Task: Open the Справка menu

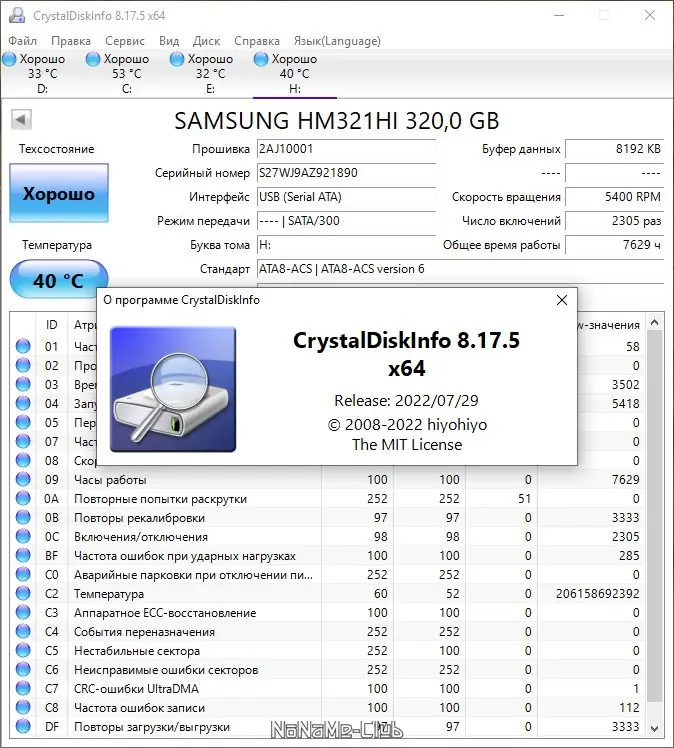Action: [257, 41]
